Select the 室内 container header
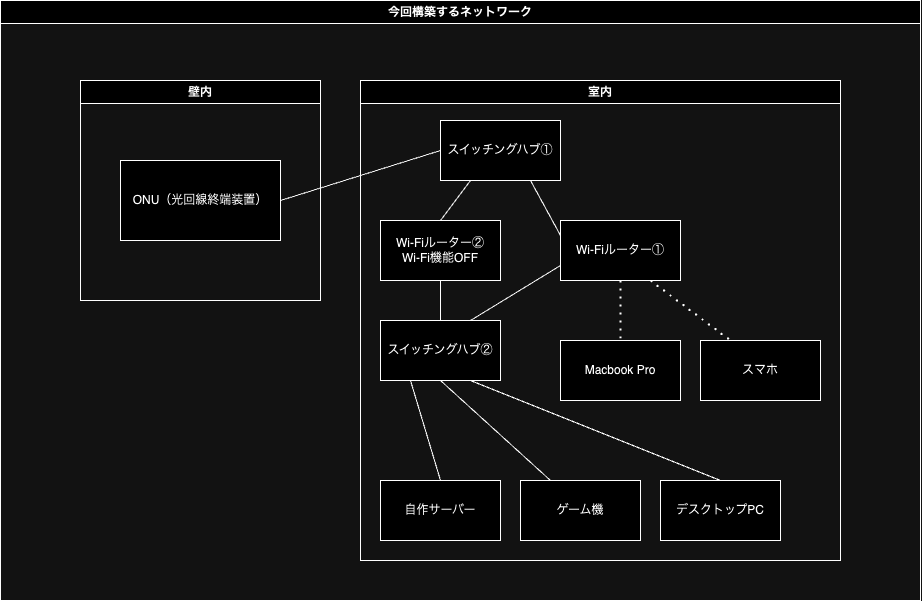 click(600, 92)
